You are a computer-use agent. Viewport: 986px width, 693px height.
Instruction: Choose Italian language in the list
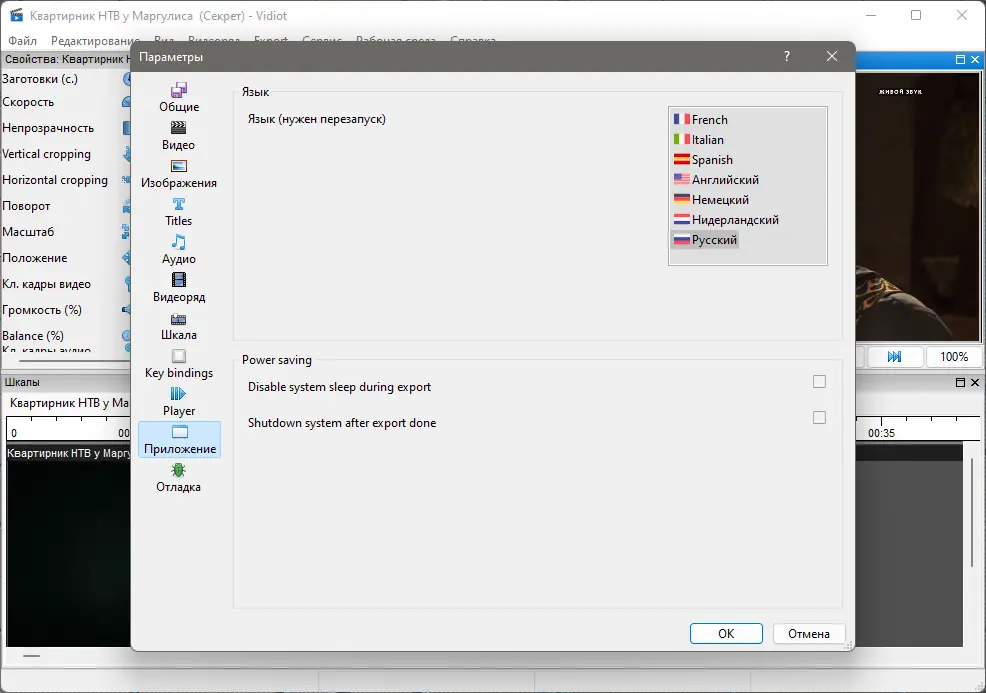pos(699,140)
